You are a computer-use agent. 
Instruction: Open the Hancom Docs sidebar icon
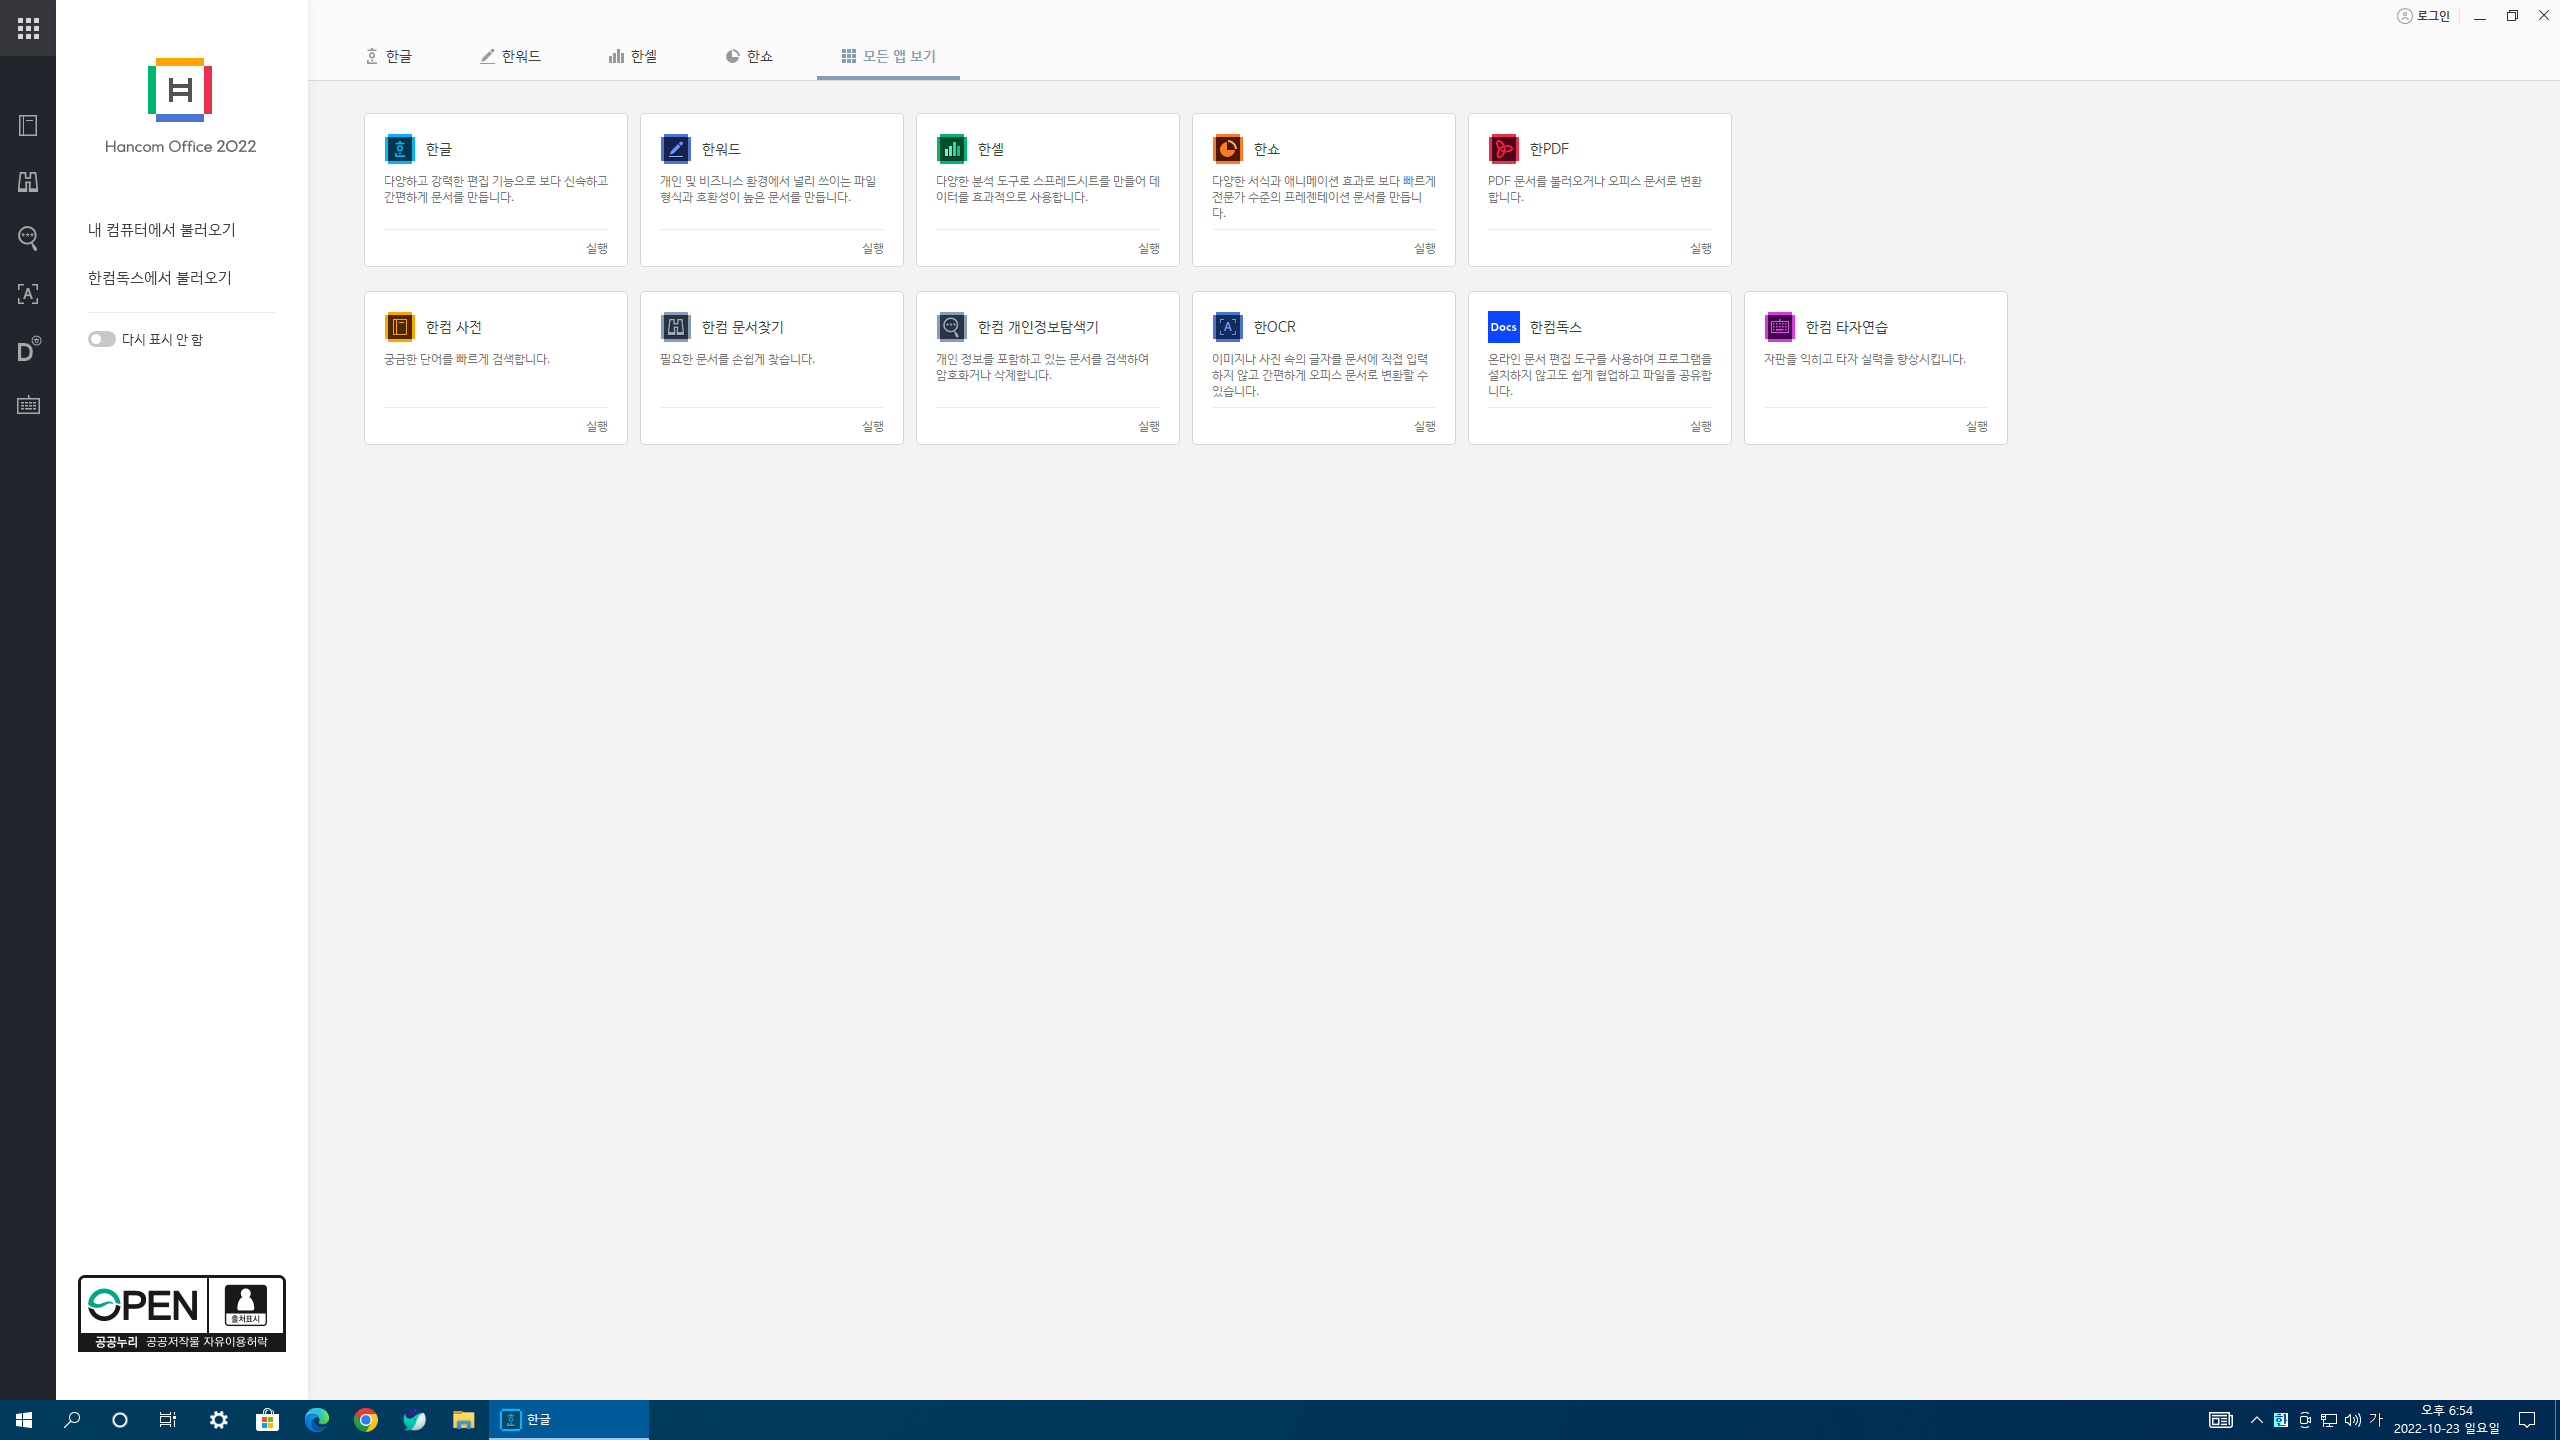pyautogui.click(x=28, y=350)
